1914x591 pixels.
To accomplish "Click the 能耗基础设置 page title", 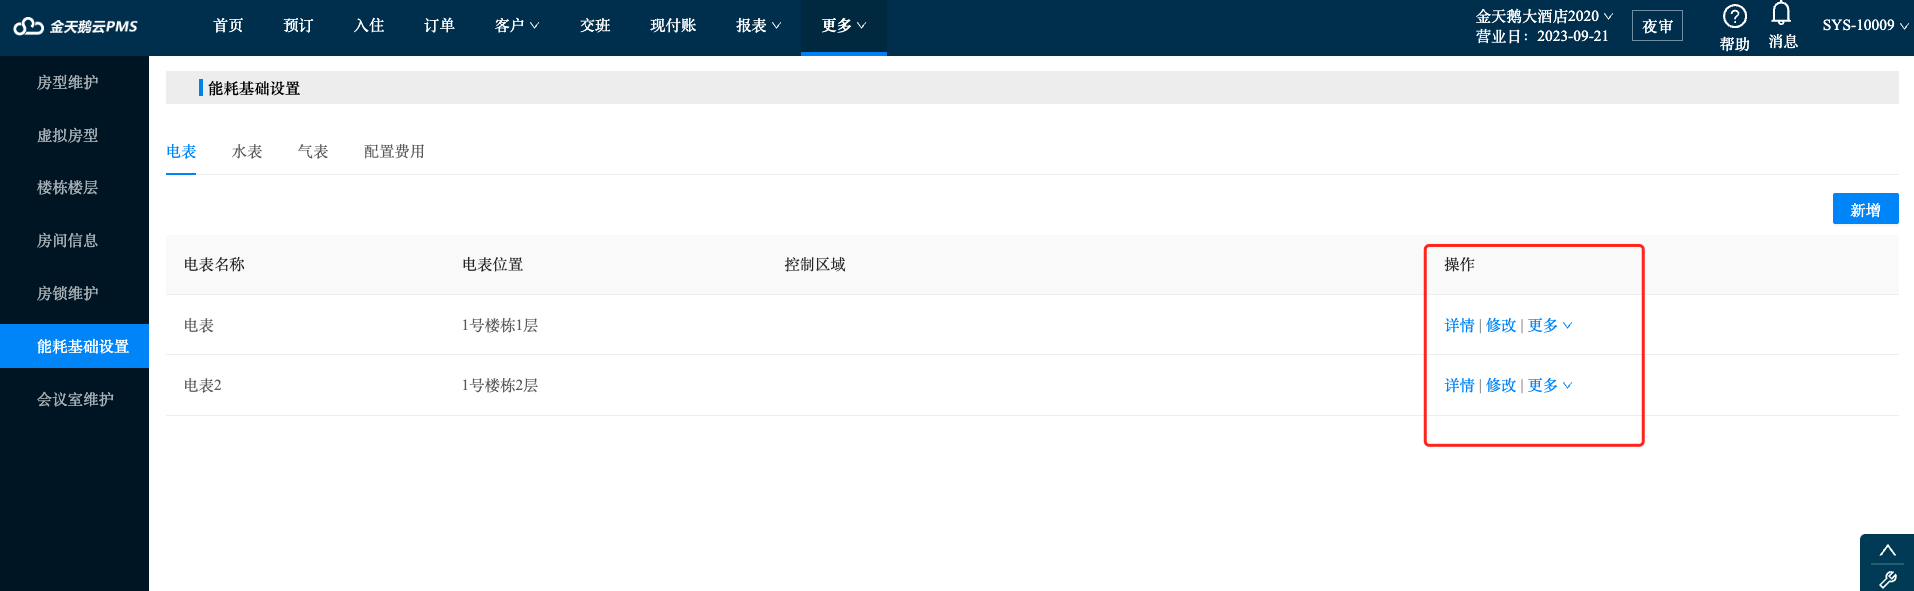I will [254, 89].
